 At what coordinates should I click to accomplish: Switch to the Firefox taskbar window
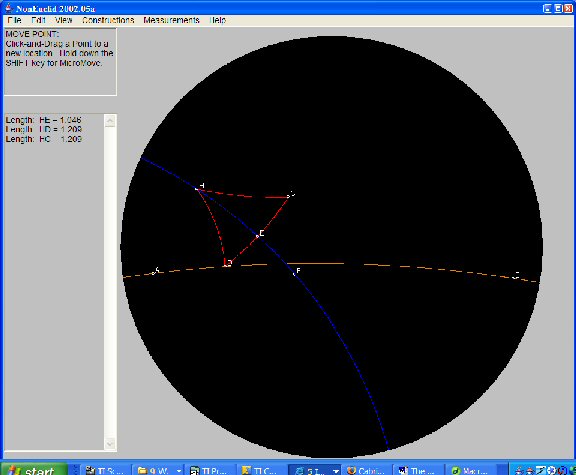366,471
